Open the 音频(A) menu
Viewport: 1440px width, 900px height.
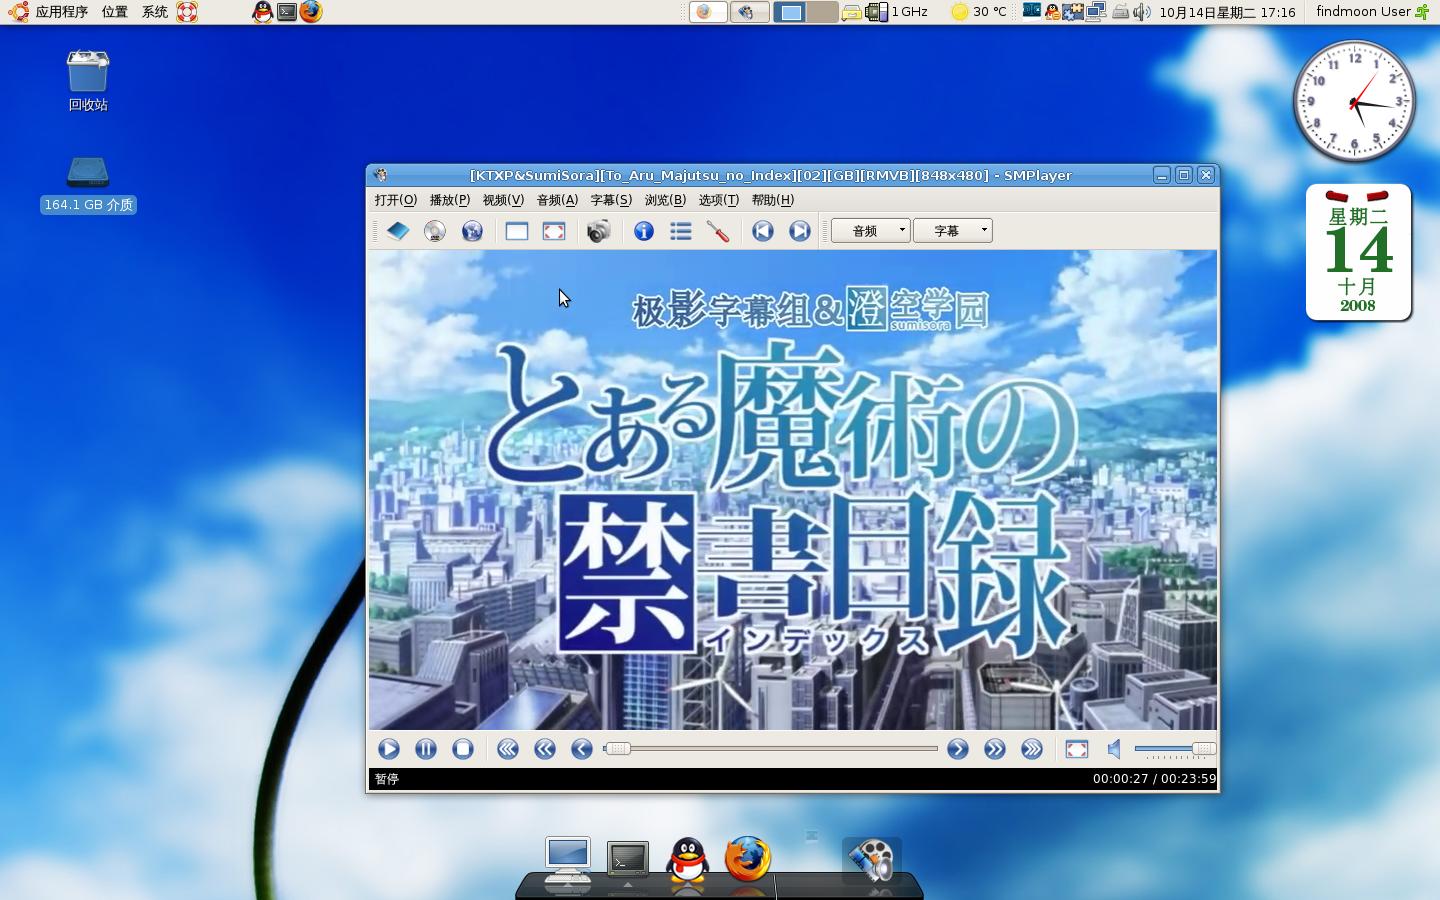[x=557, y=200]
